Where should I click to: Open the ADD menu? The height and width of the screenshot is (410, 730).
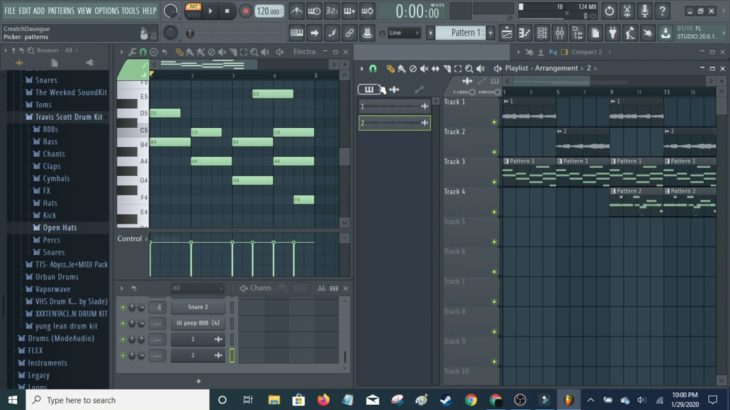[x=39, y=10]
